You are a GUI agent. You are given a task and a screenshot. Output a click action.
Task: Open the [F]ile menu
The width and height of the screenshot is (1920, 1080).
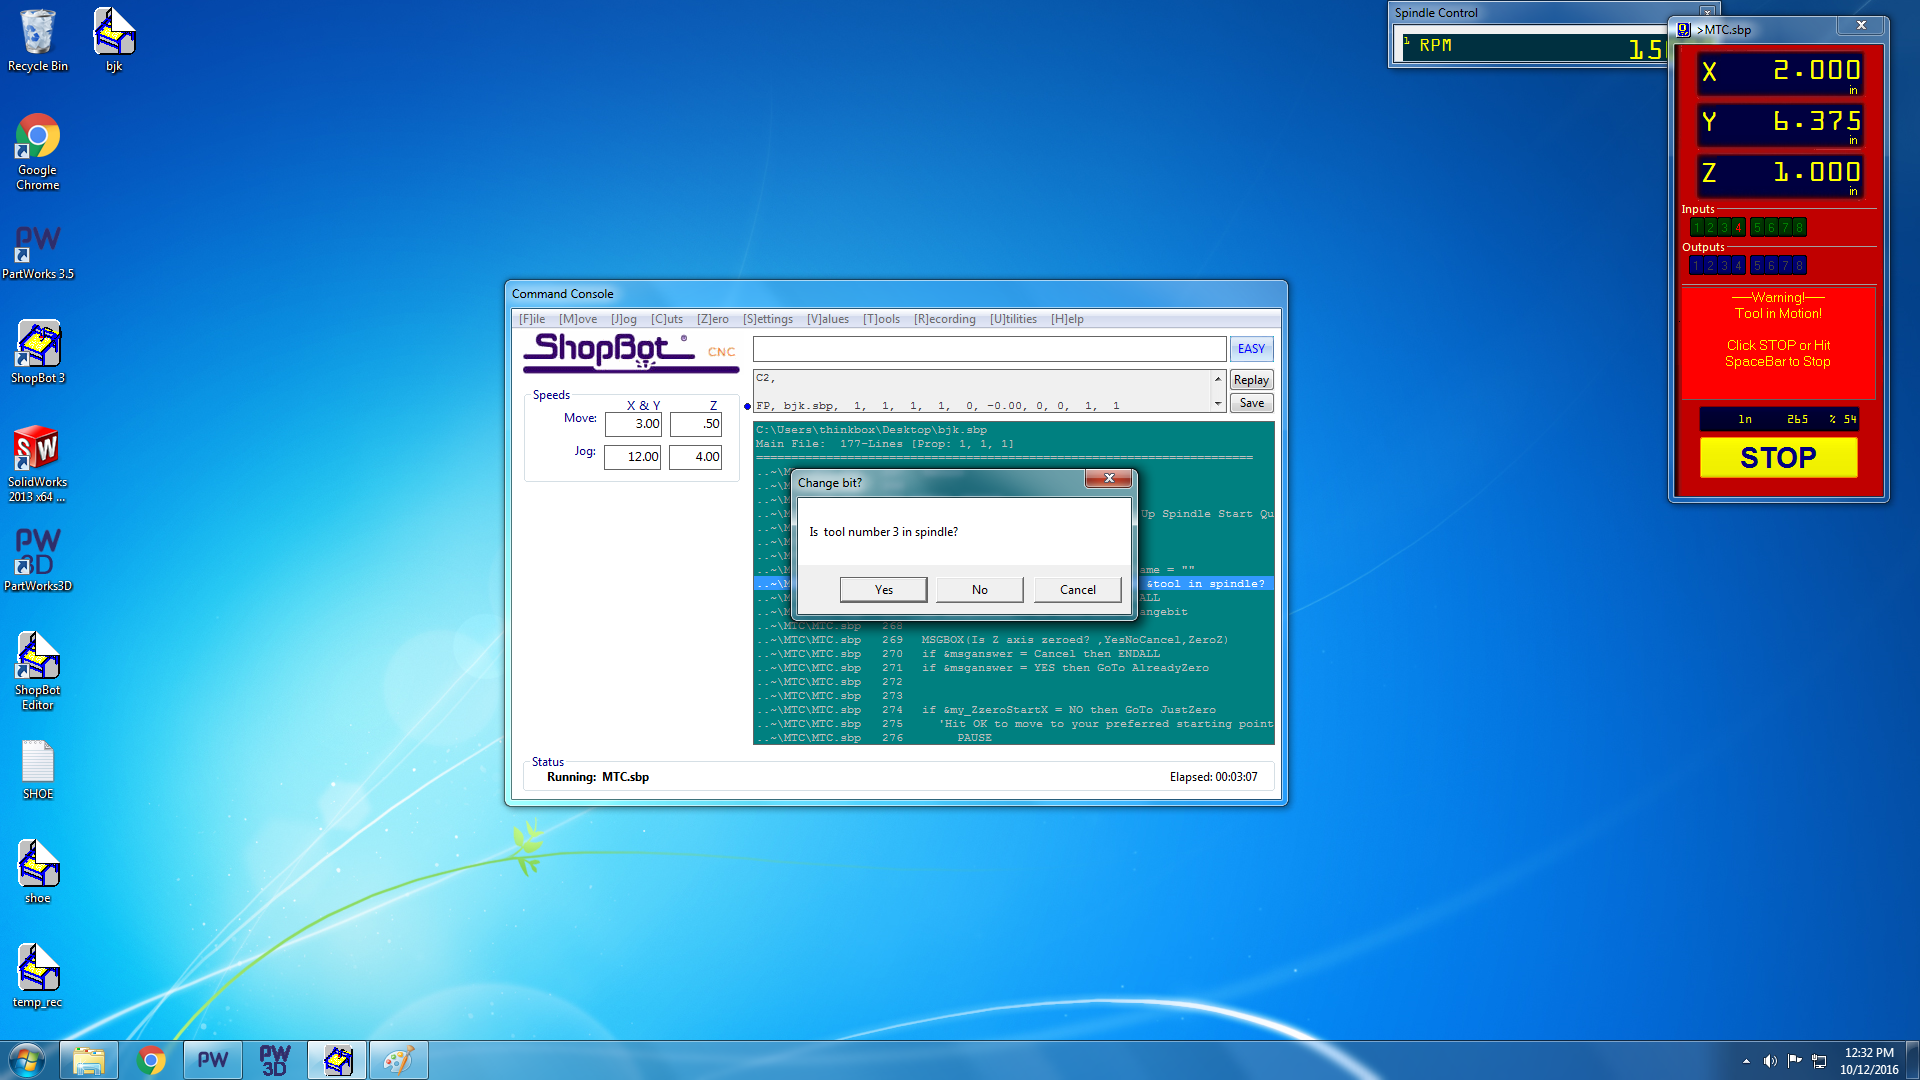tap(532, 319)
